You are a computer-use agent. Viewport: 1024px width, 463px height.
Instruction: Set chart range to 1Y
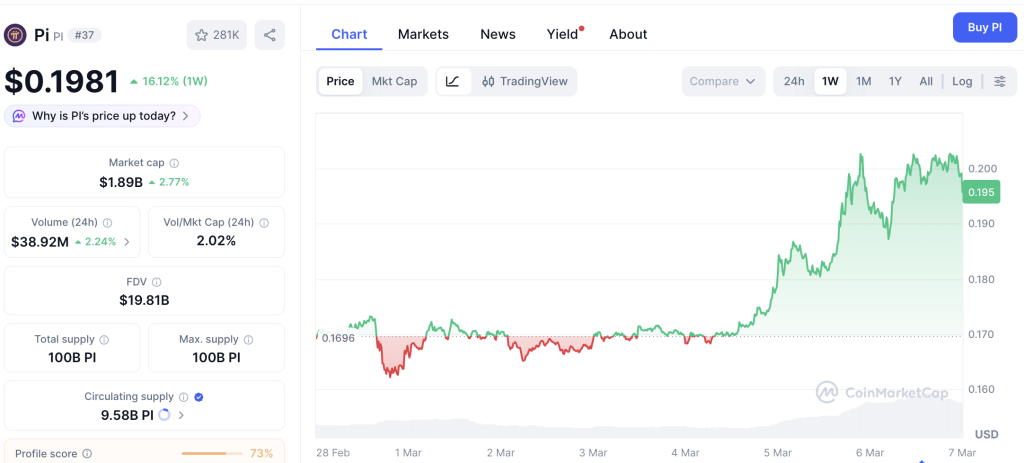[895, 82]
